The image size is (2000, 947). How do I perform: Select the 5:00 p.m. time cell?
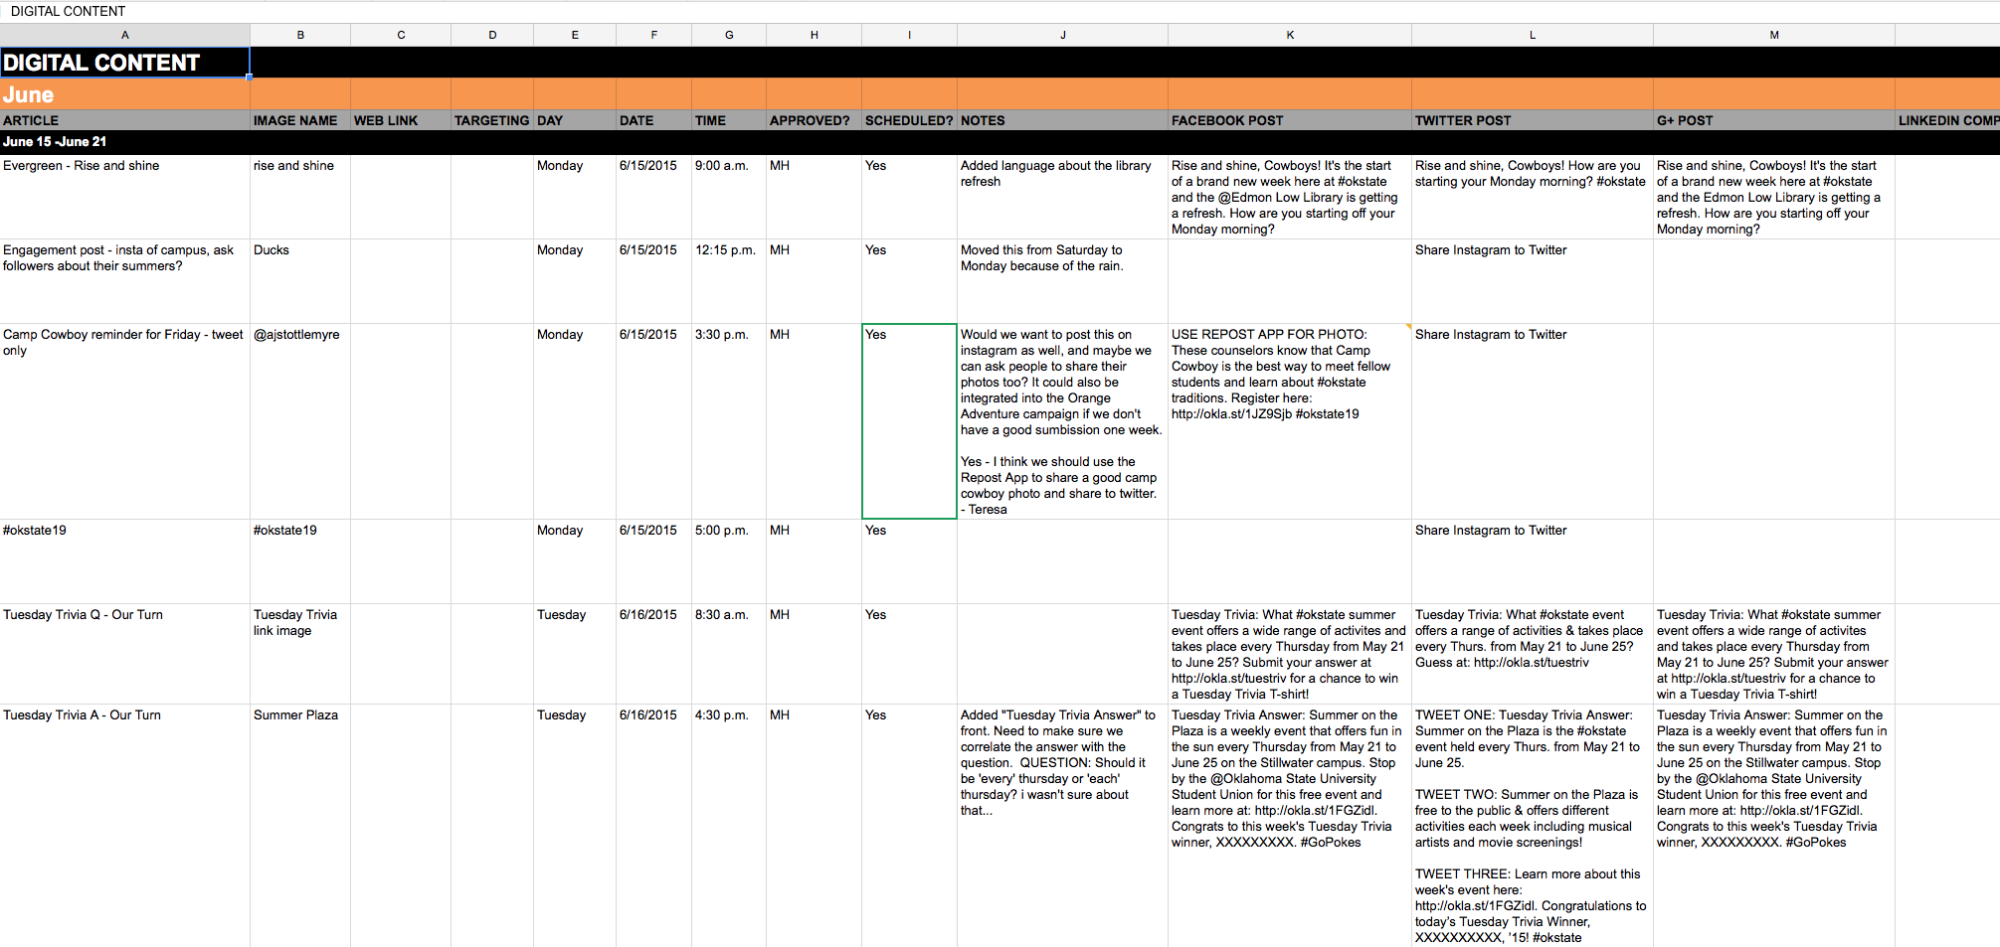point(729,561)
